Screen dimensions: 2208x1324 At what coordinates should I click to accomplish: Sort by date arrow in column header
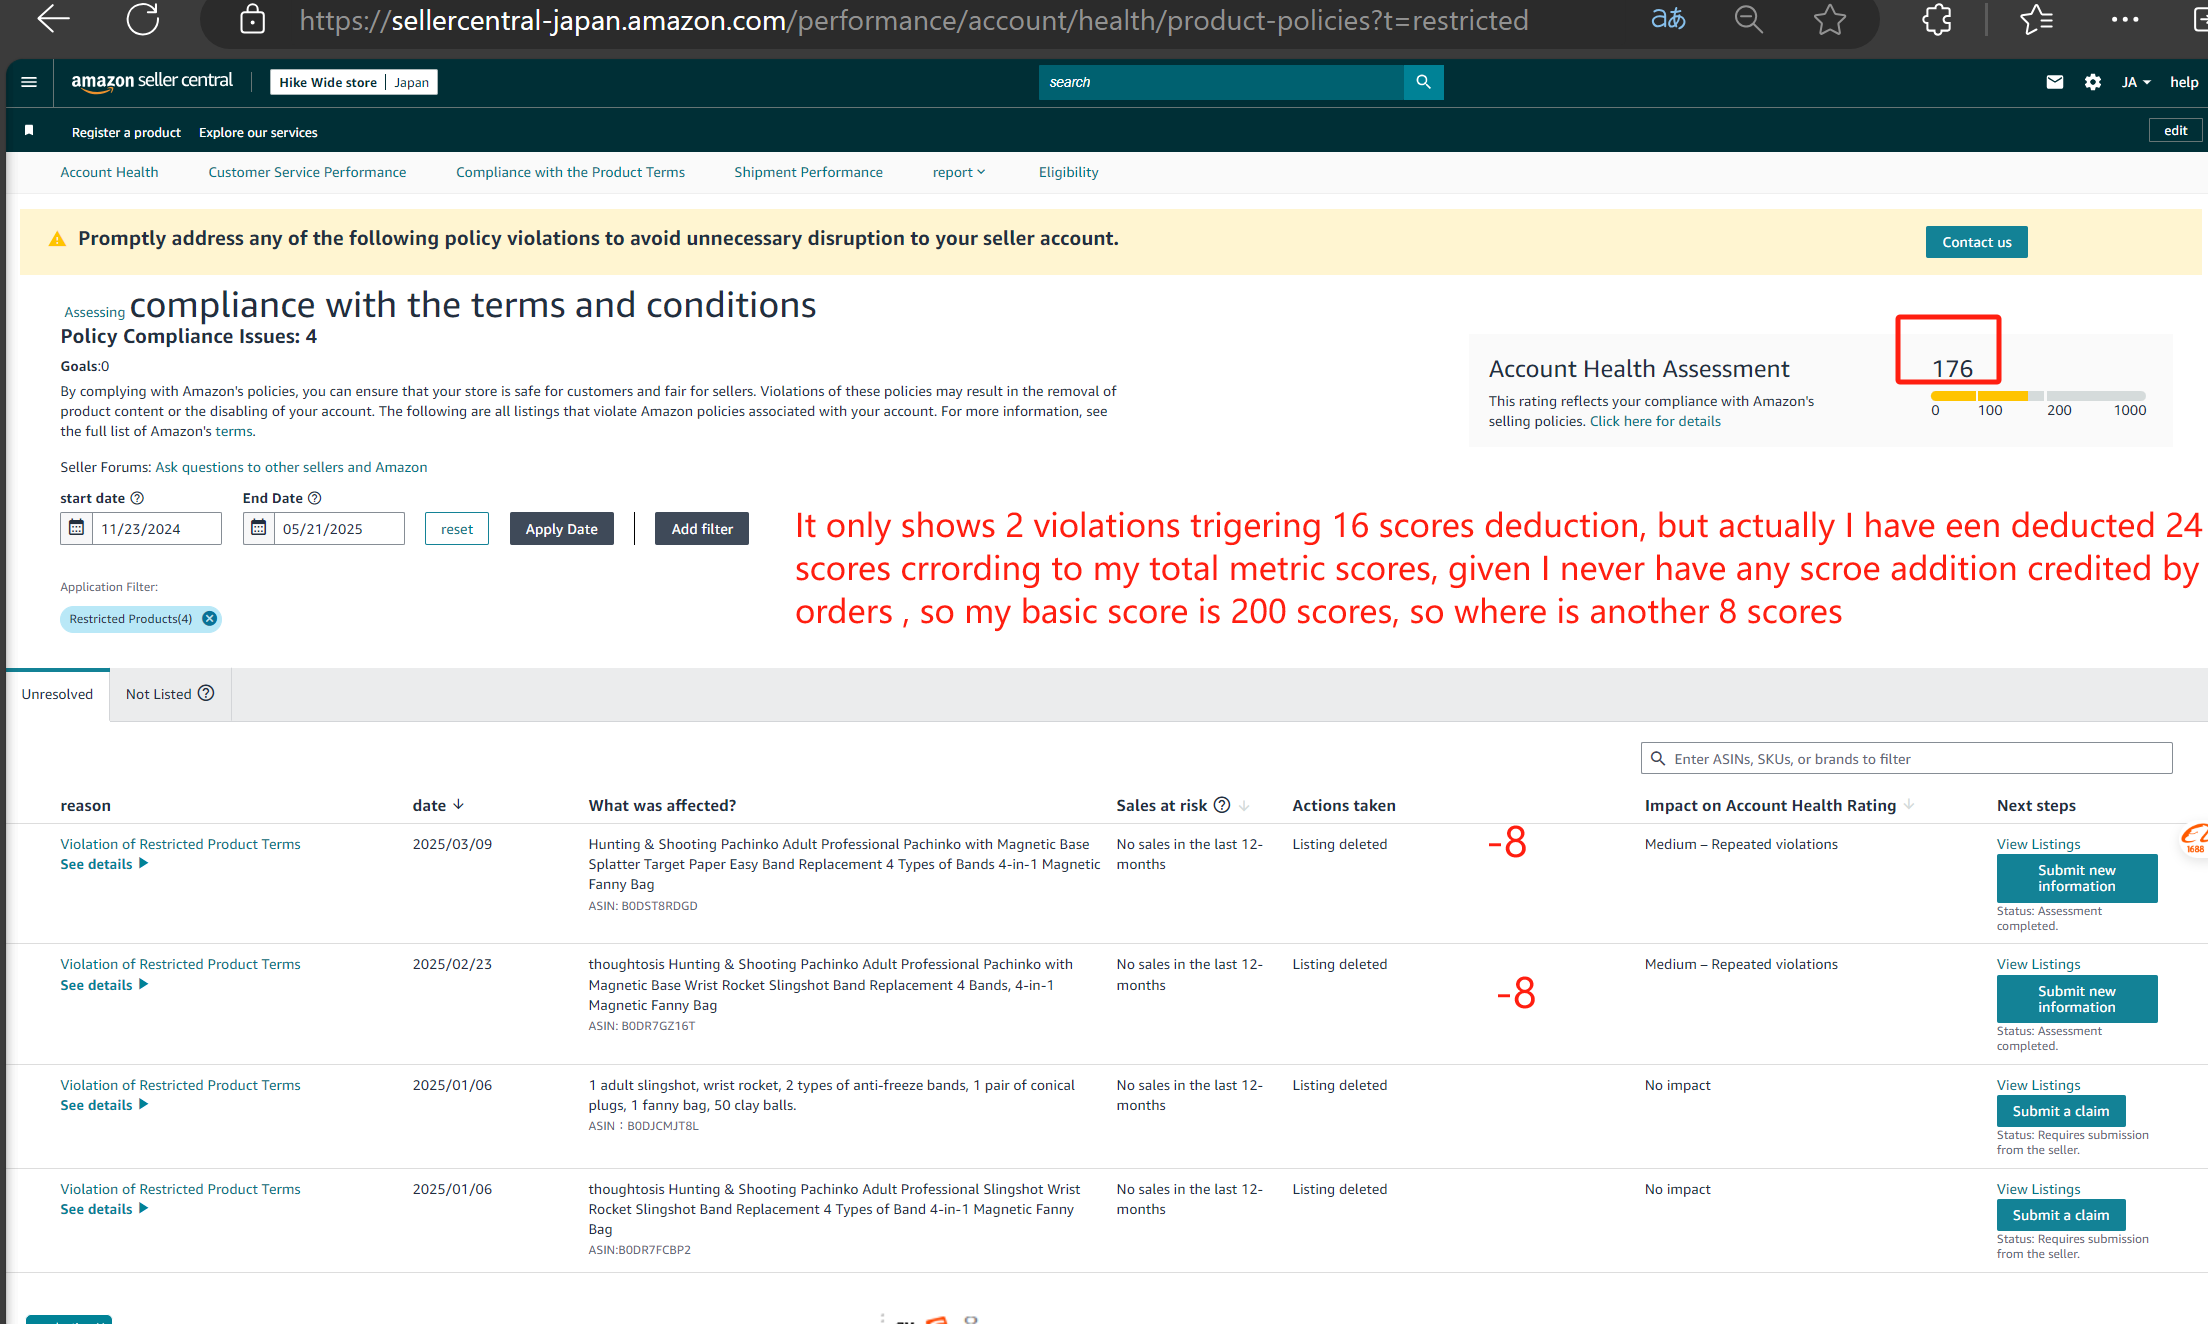click(459, 805)
